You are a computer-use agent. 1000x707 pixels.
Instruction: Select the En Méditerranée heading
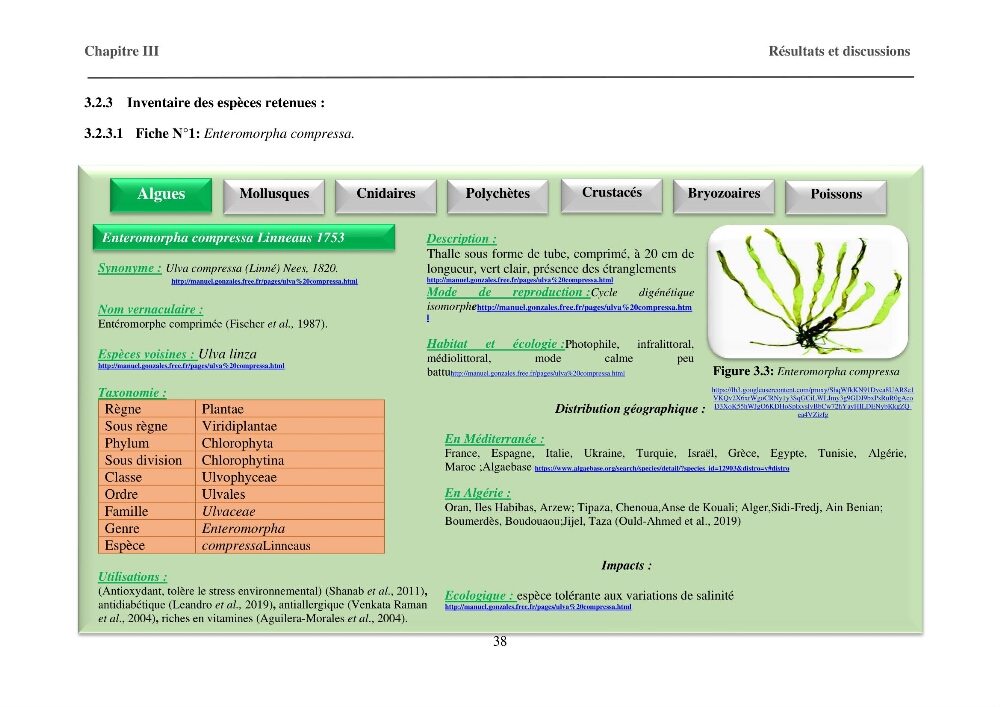494,439
